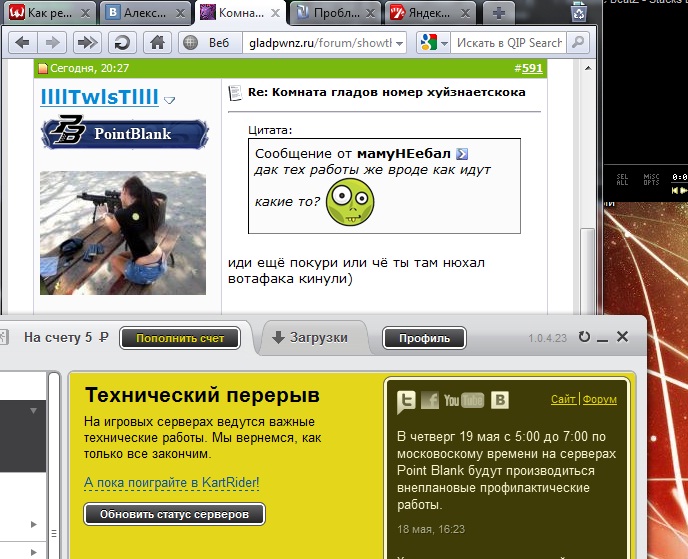
Task: Open the closed tabs trash bin
Action: pyautogui.click(x=579, y=12)
